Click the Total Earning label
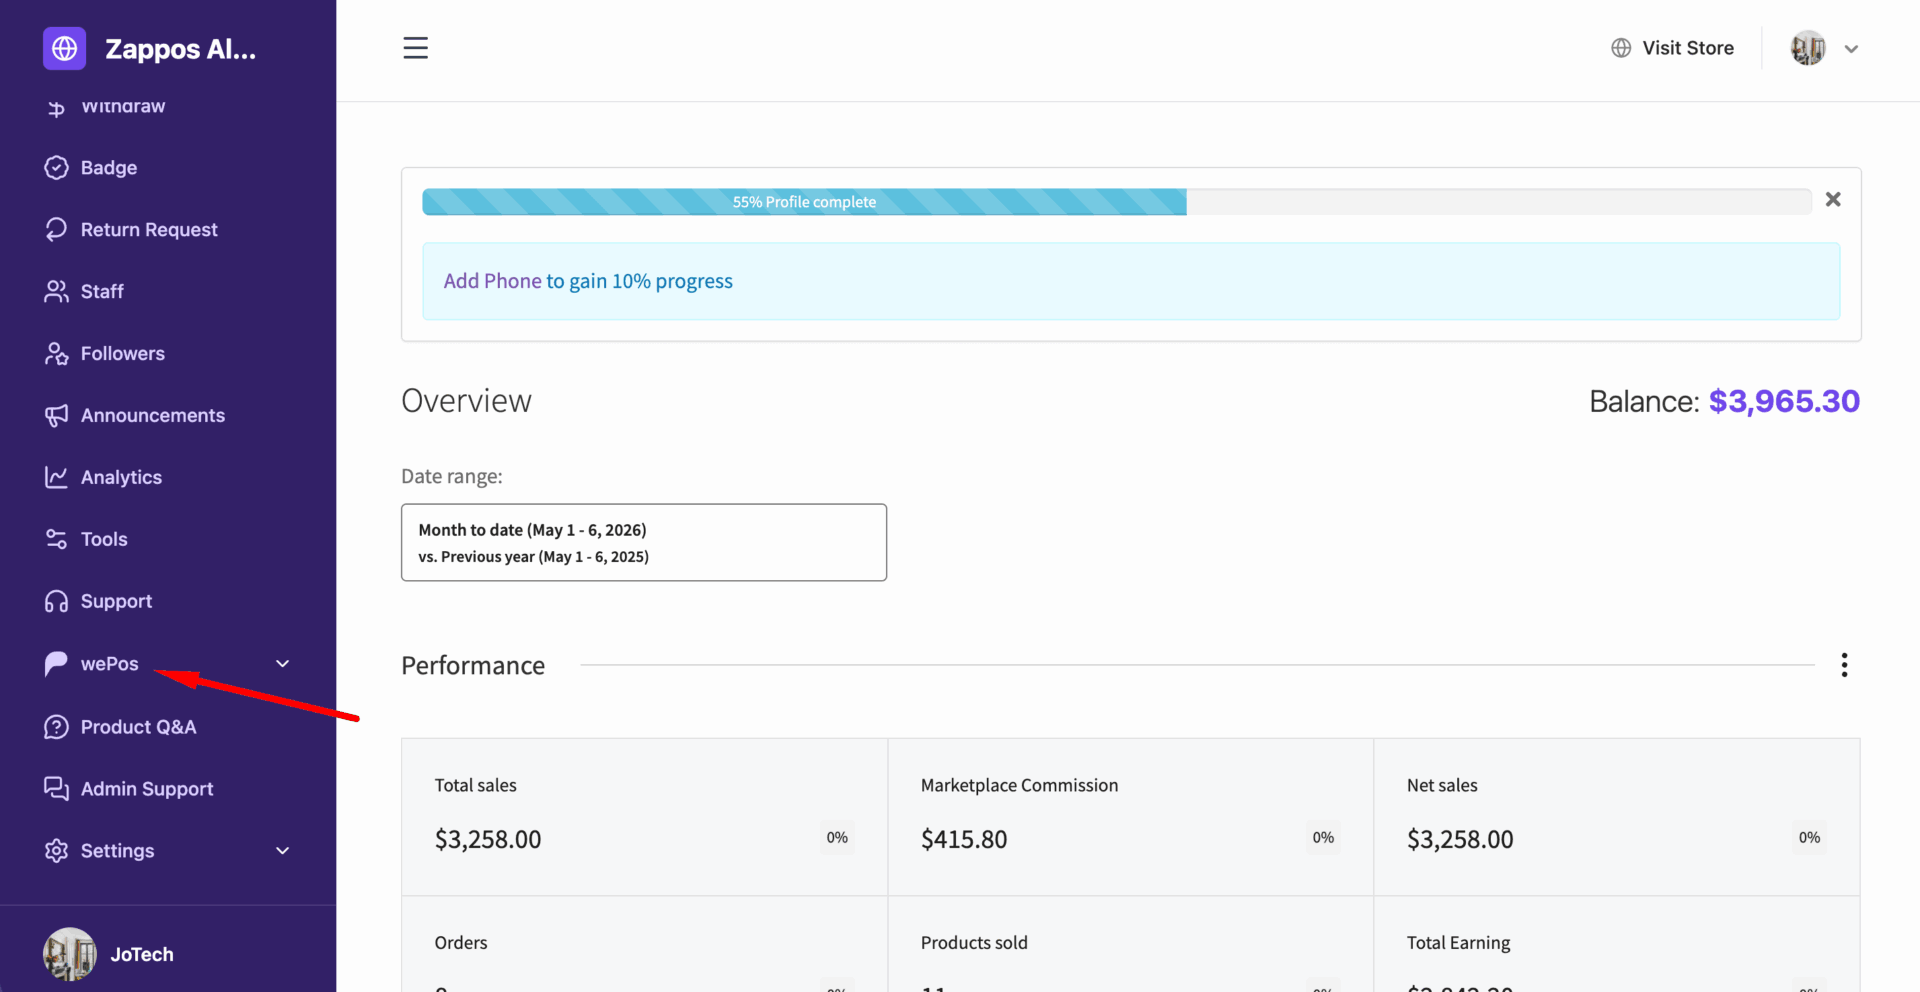The width and height of the screenshot is (1920, 992). [x=1458, y=943]
